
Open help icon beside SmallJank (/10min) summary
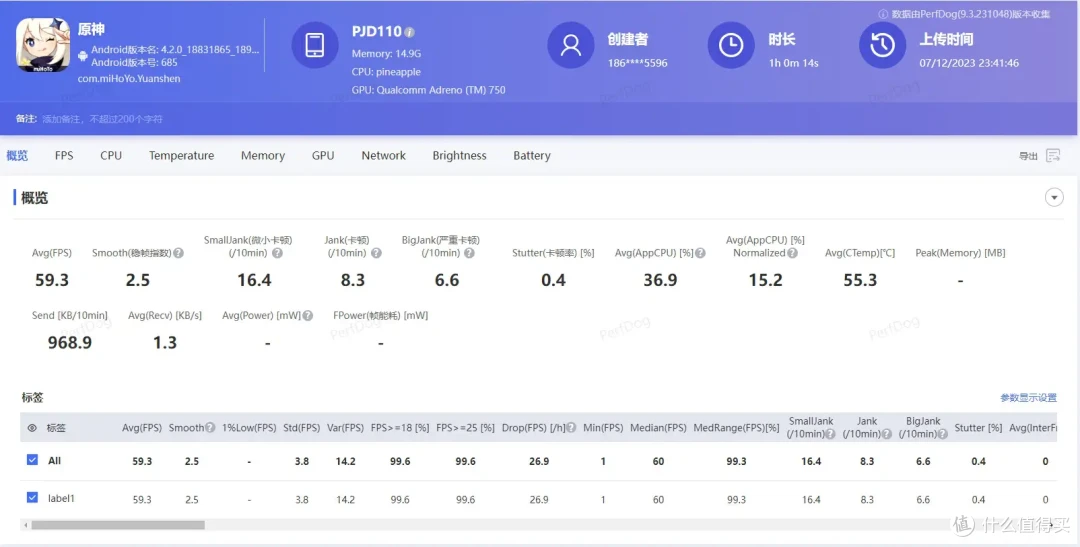click(277, 253)
